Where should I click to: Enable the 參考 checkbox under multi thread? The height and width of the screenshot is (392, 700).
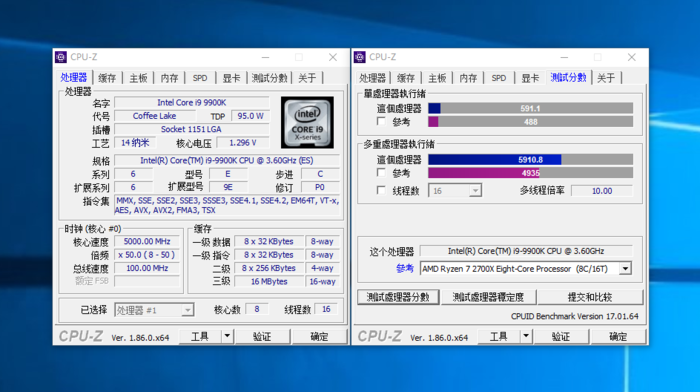point(381,173)
